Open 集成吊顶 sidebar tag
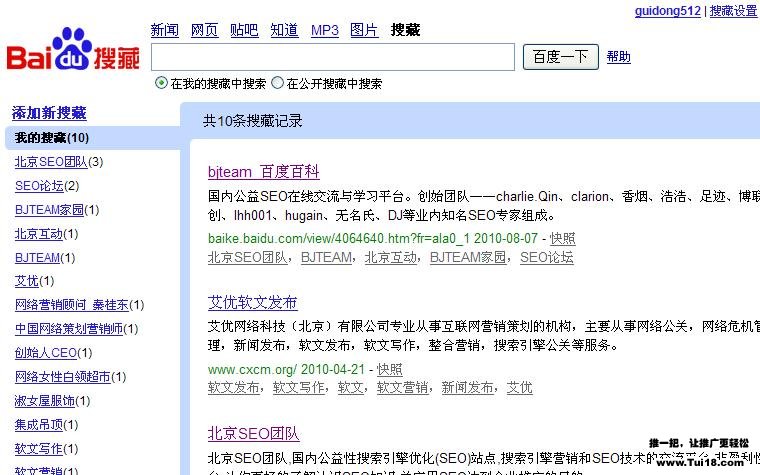The image size is (760, 475). [x=39, y=425]
